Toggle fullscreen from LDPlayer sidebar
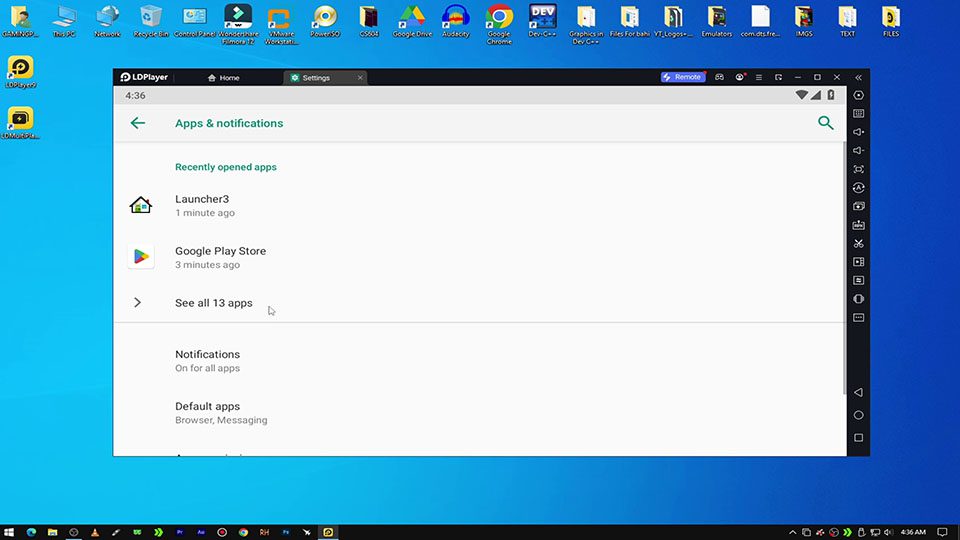Image resolution: width=960 pixels, height=540 pixels. (x=858, y=169)
